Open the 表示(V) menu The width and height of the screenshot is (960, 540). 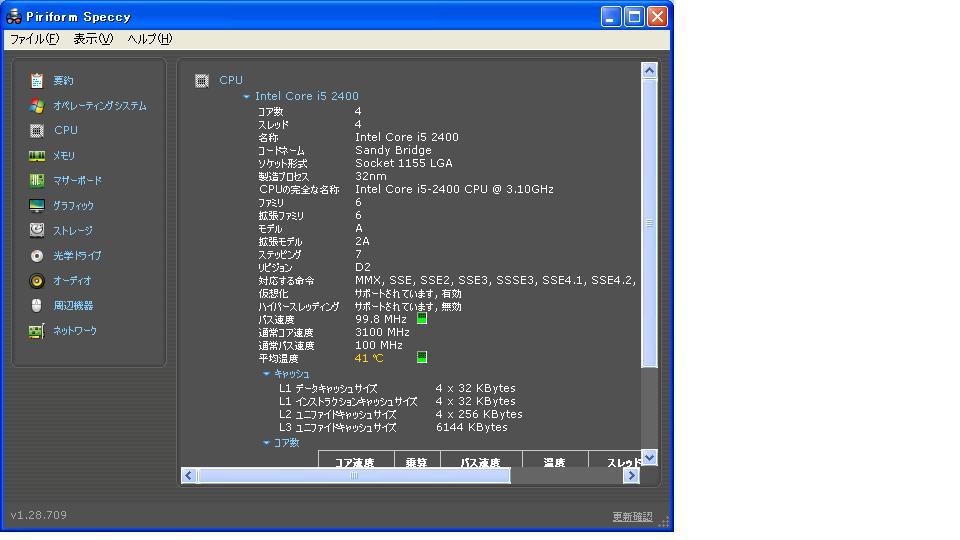tap(93, 39)
